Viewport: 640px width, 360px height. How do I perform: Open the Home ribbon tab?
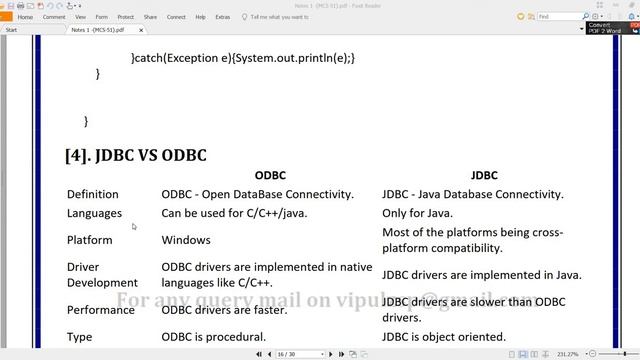[25, 17]
